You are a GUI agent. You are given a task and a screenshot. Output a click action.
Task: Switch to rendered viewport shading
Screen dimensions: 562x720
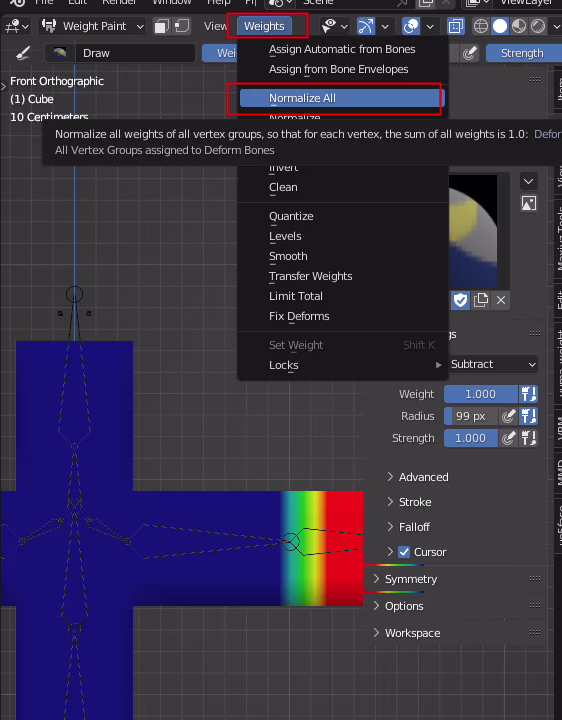pos(538,26)
